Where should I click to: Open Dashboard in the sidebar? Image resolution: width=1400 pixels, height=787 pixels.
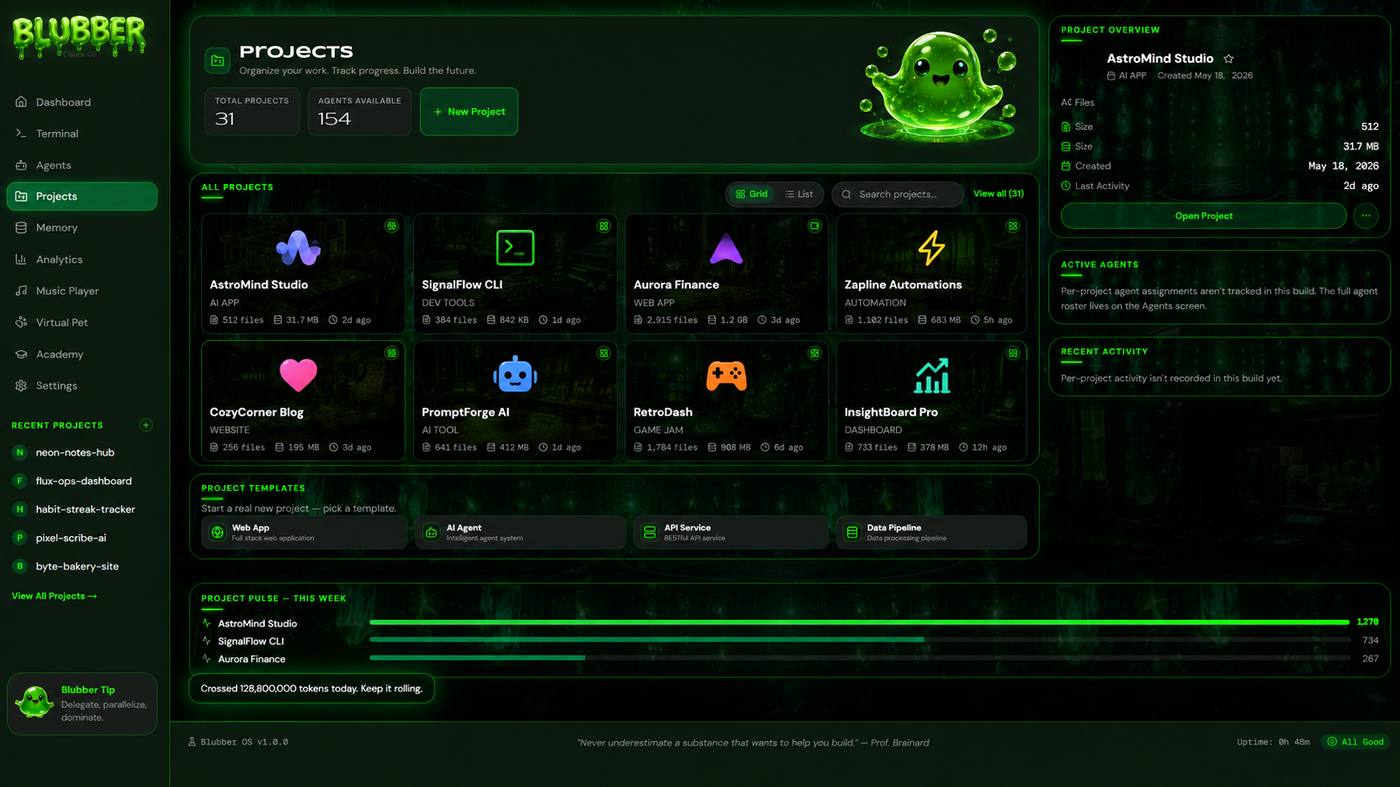click(x=82, y=102)
